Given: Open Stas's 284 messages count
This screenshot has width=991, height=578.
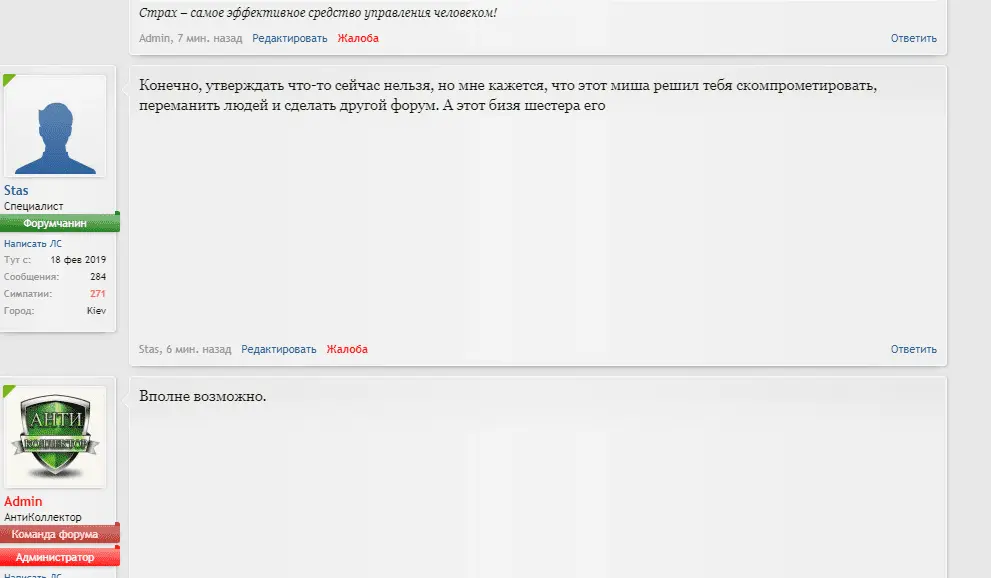Looking at the screenshot, I should (x=98, y=277).
